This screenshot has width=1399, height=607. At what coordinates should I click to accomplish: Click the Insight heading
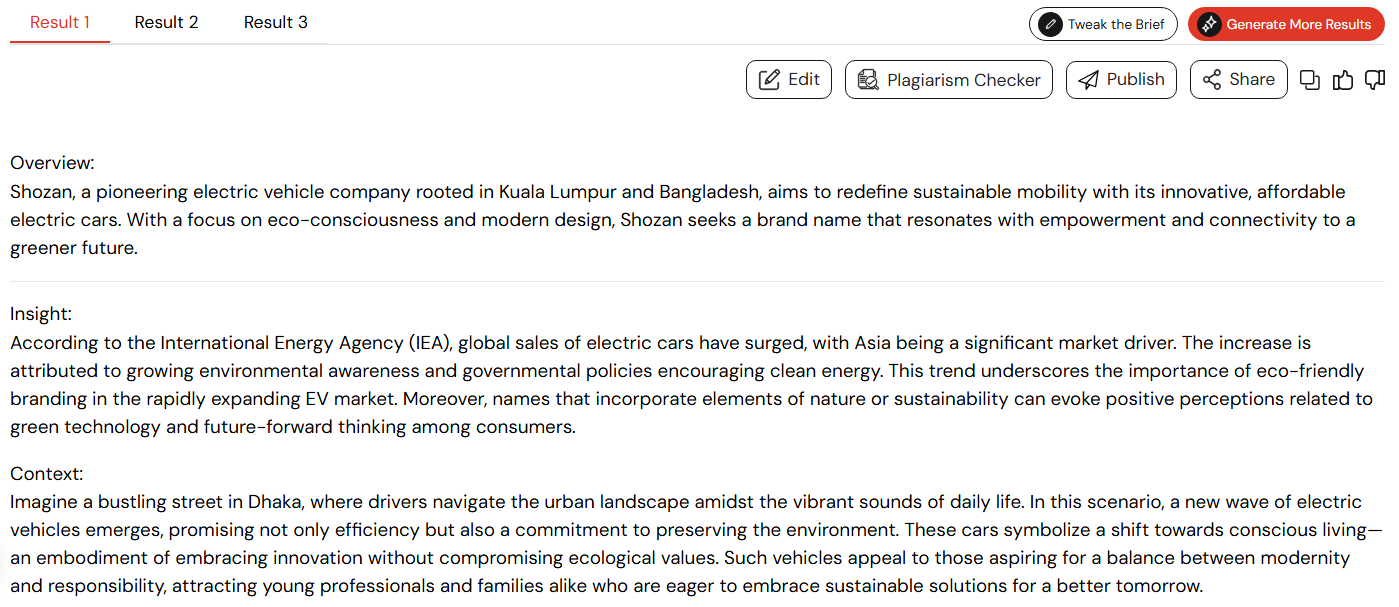click(x=41, y=314)
